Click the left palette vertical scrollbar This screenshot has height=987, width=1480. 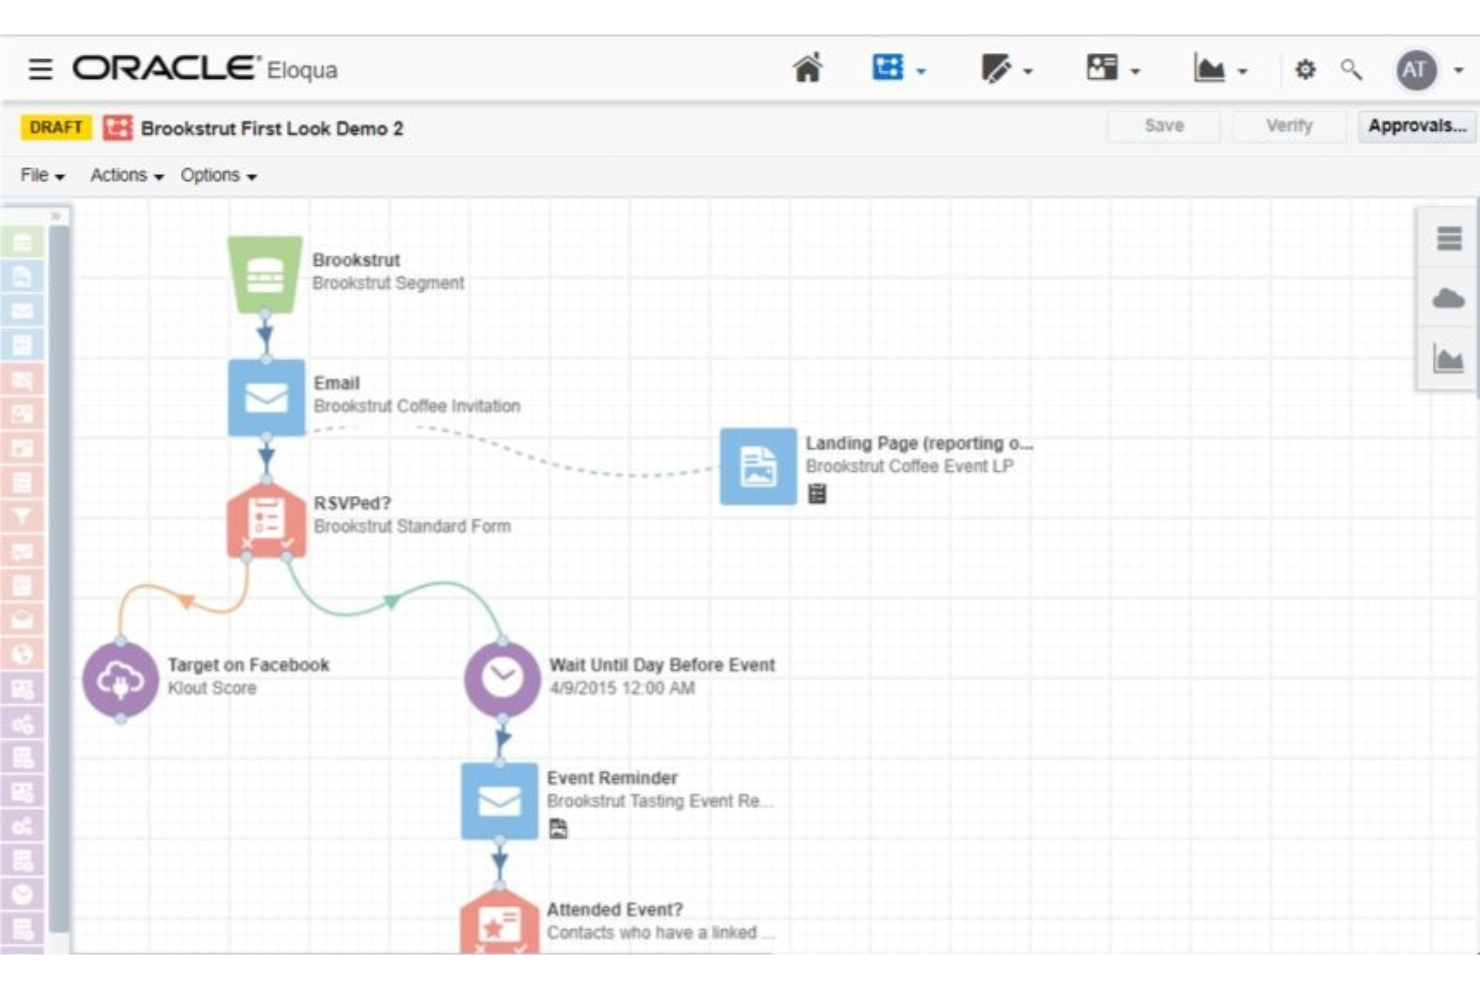59,580
